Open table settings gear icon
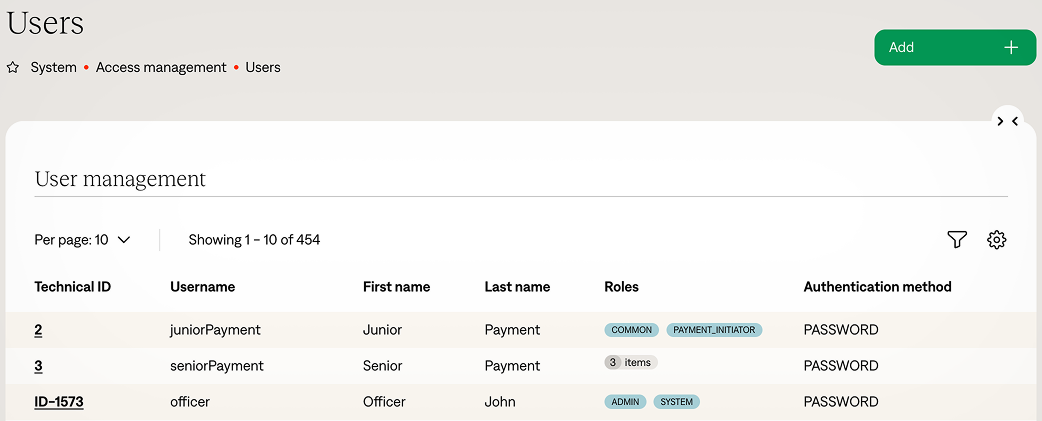 996,240
